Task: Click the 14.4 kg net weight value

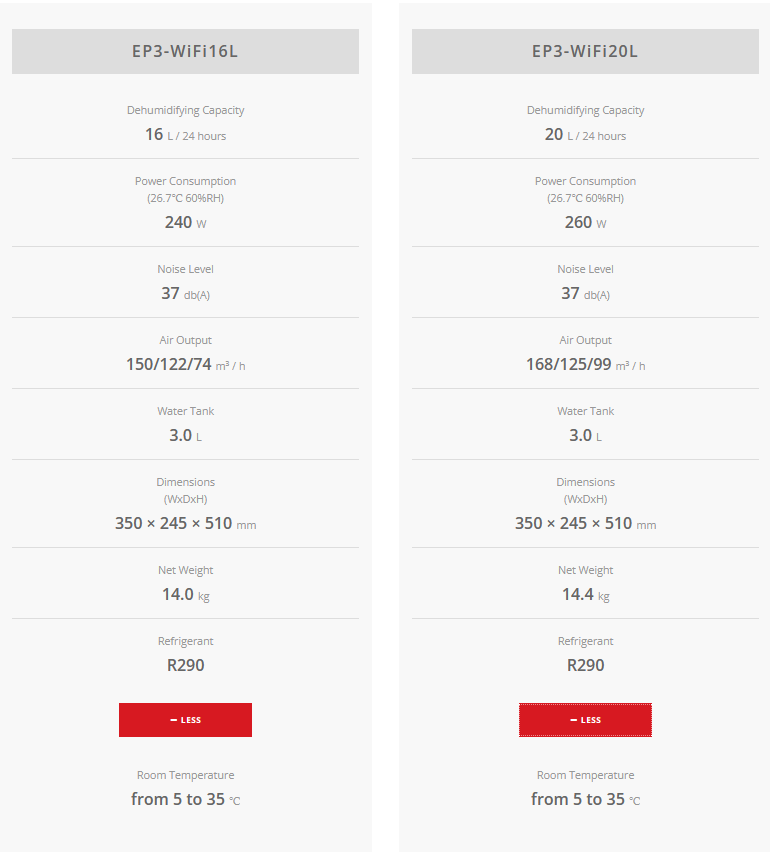Action: click(585, 594)
